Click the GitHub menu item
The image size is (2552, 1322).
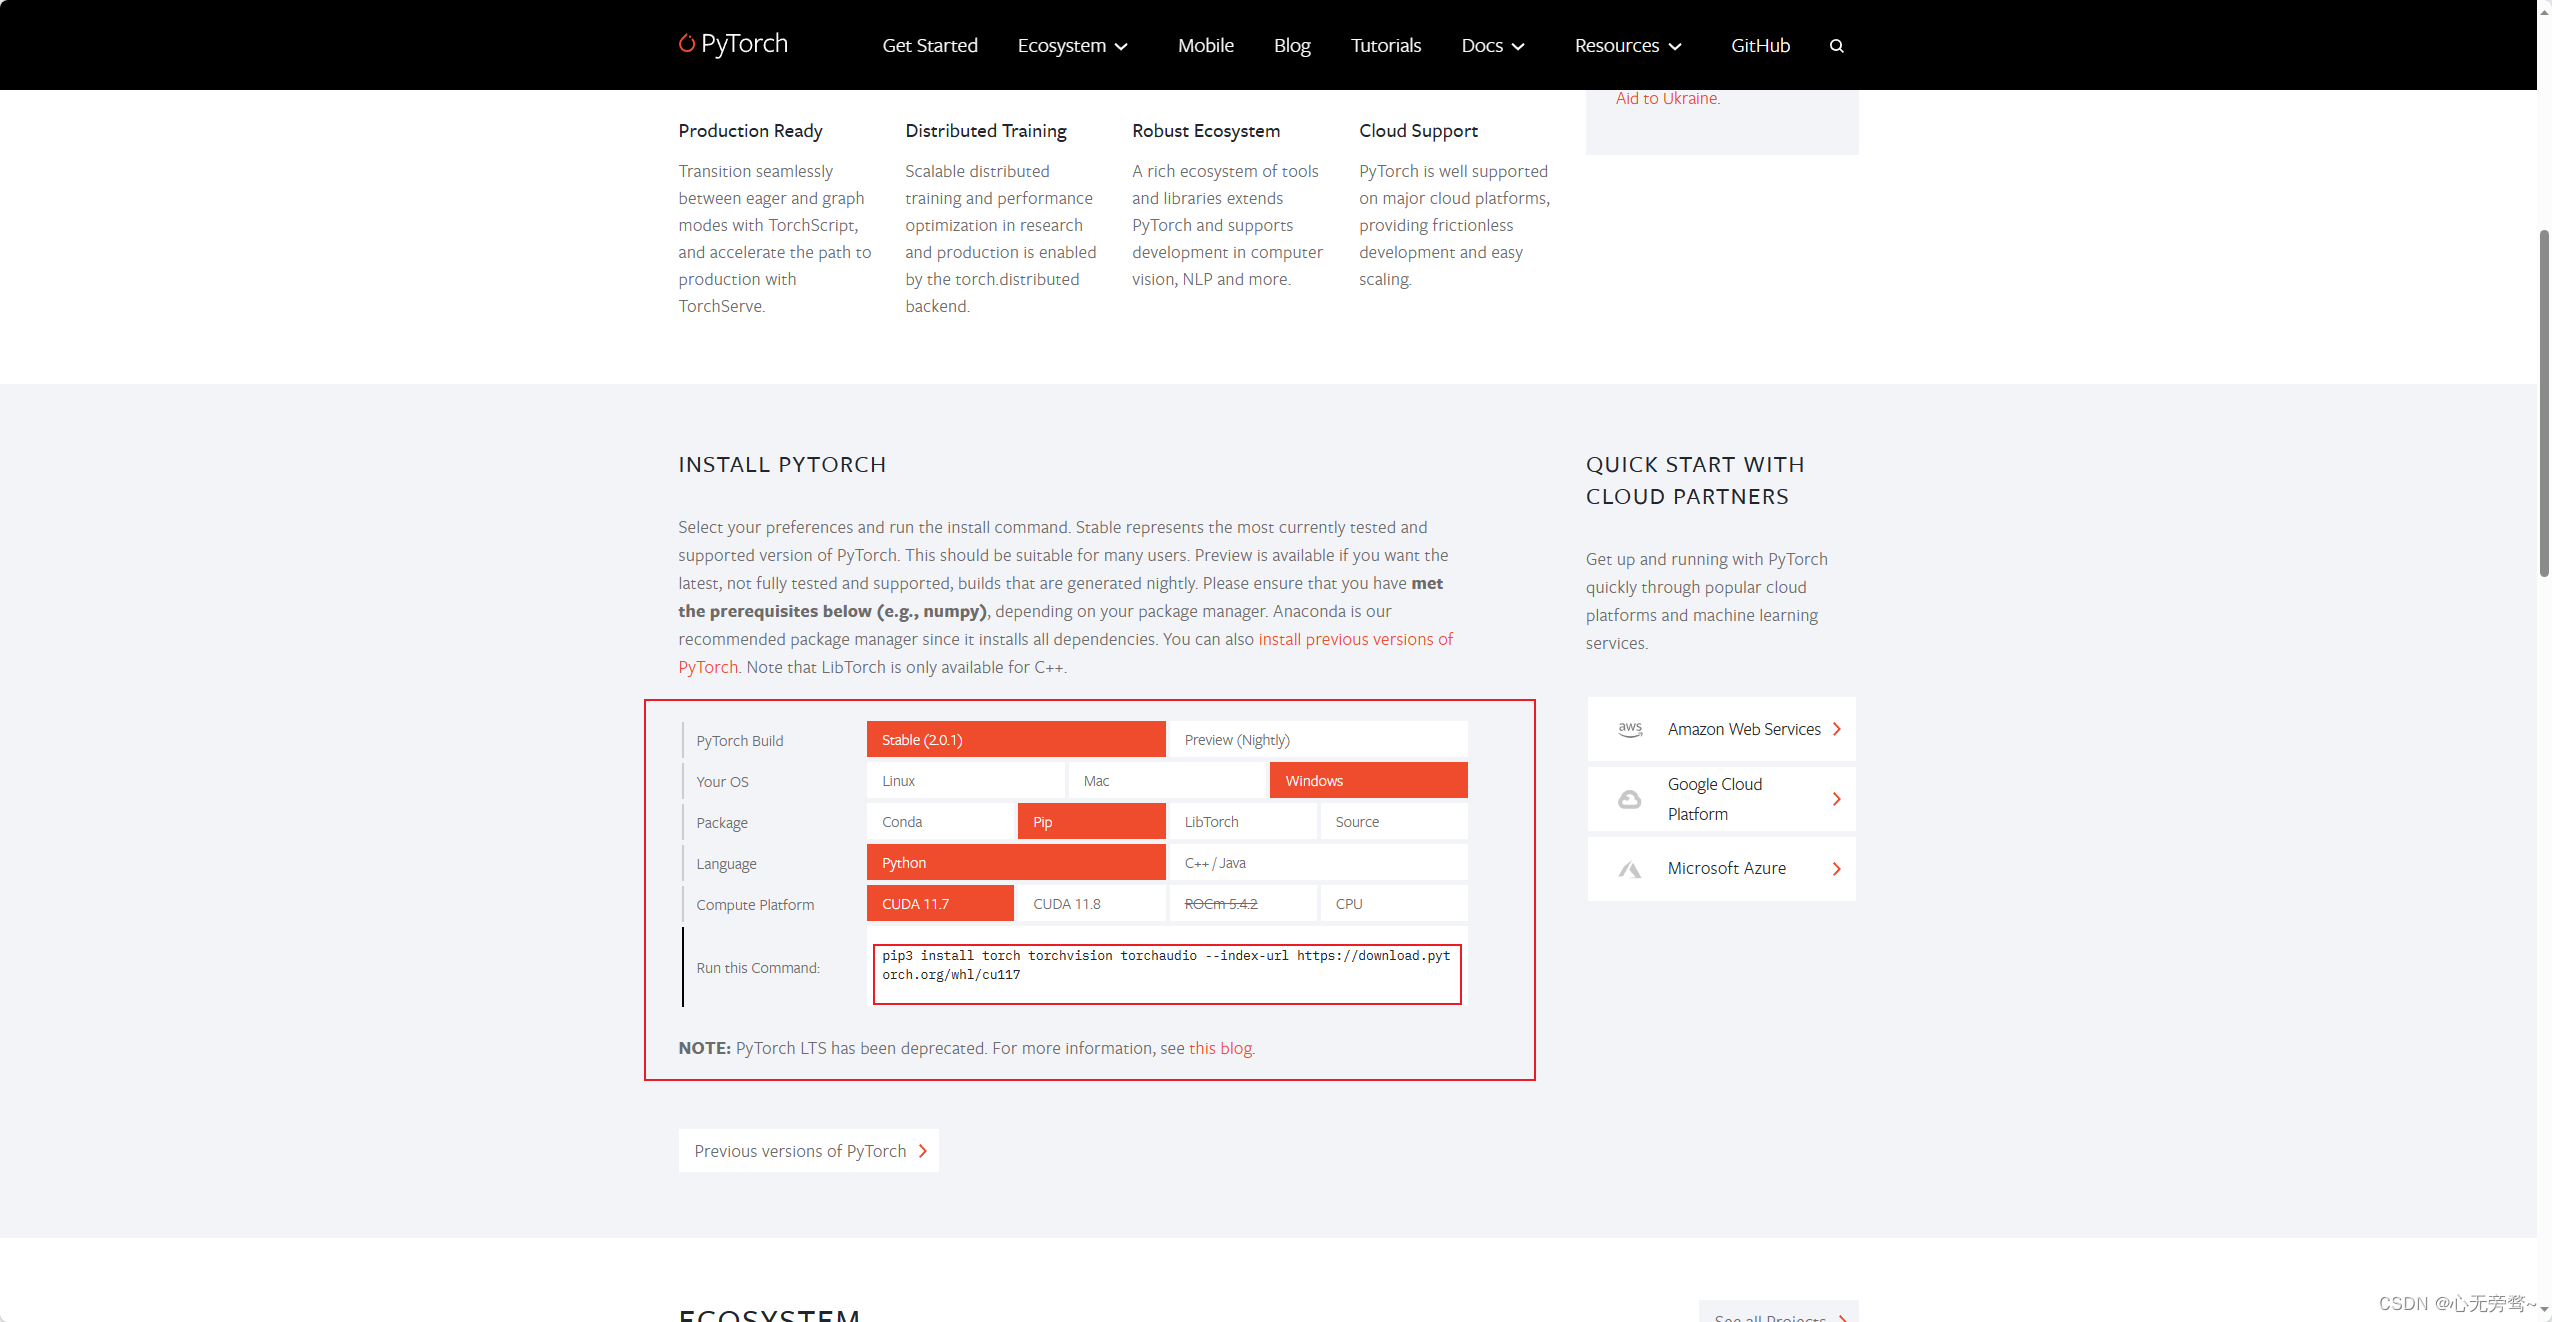[1760, 46]
